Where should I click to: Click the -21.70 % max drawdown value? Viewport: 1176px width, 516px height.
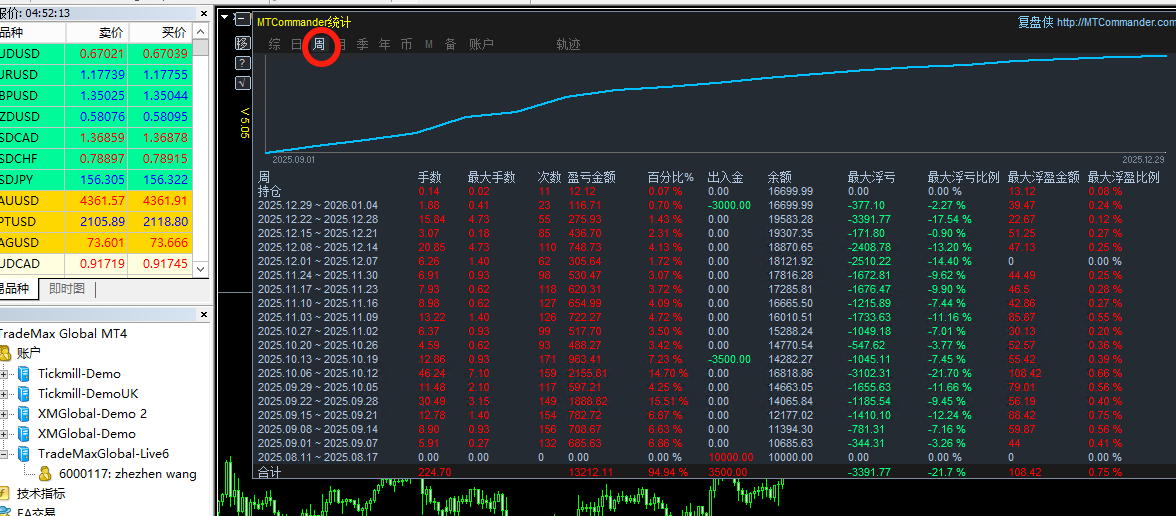click(x=952, y=374)
